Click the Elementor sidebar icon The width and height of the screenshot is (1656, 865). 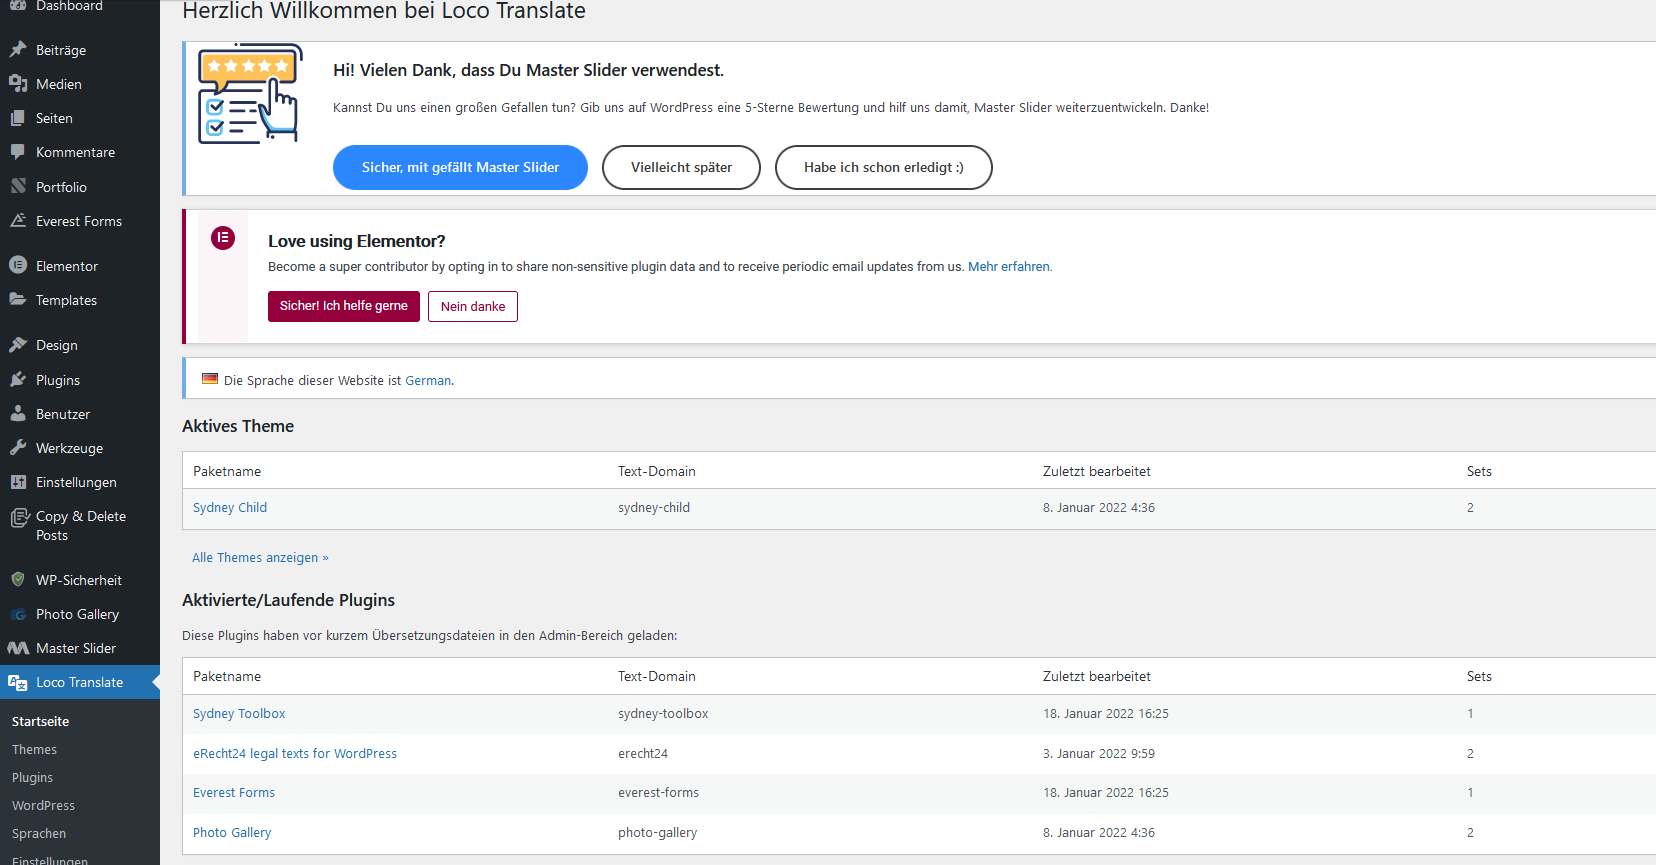coord(18,266)
